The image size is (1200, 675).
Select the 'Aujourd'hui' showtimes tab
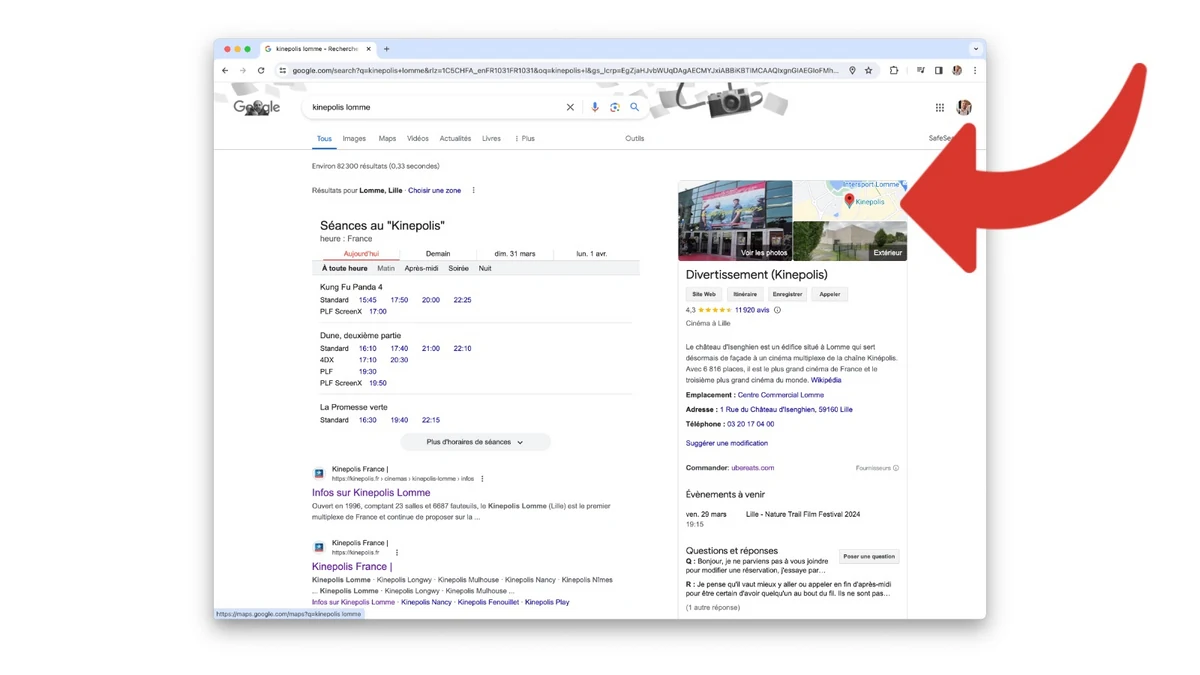tap(361, 254)
